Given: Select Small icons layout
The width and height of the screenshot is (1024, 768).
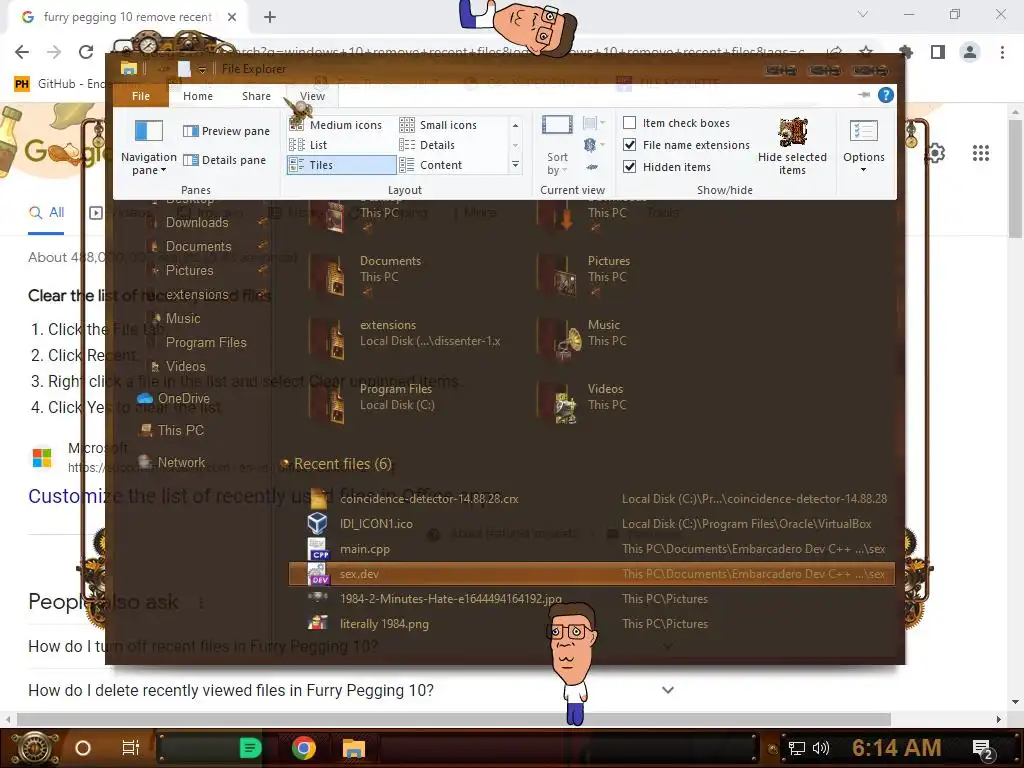Looking at the screenshot, I should (438, 125).
